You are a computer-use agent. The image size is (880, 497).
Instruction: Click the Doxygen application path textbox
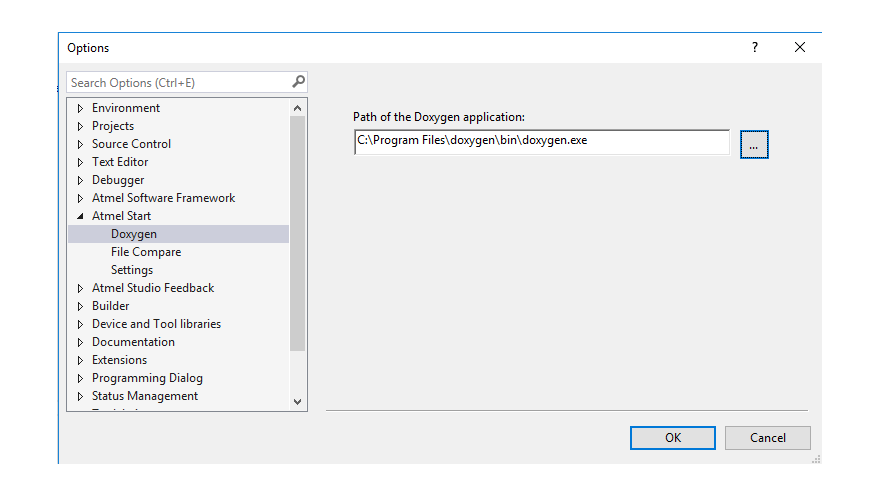(x=541, y=142)
